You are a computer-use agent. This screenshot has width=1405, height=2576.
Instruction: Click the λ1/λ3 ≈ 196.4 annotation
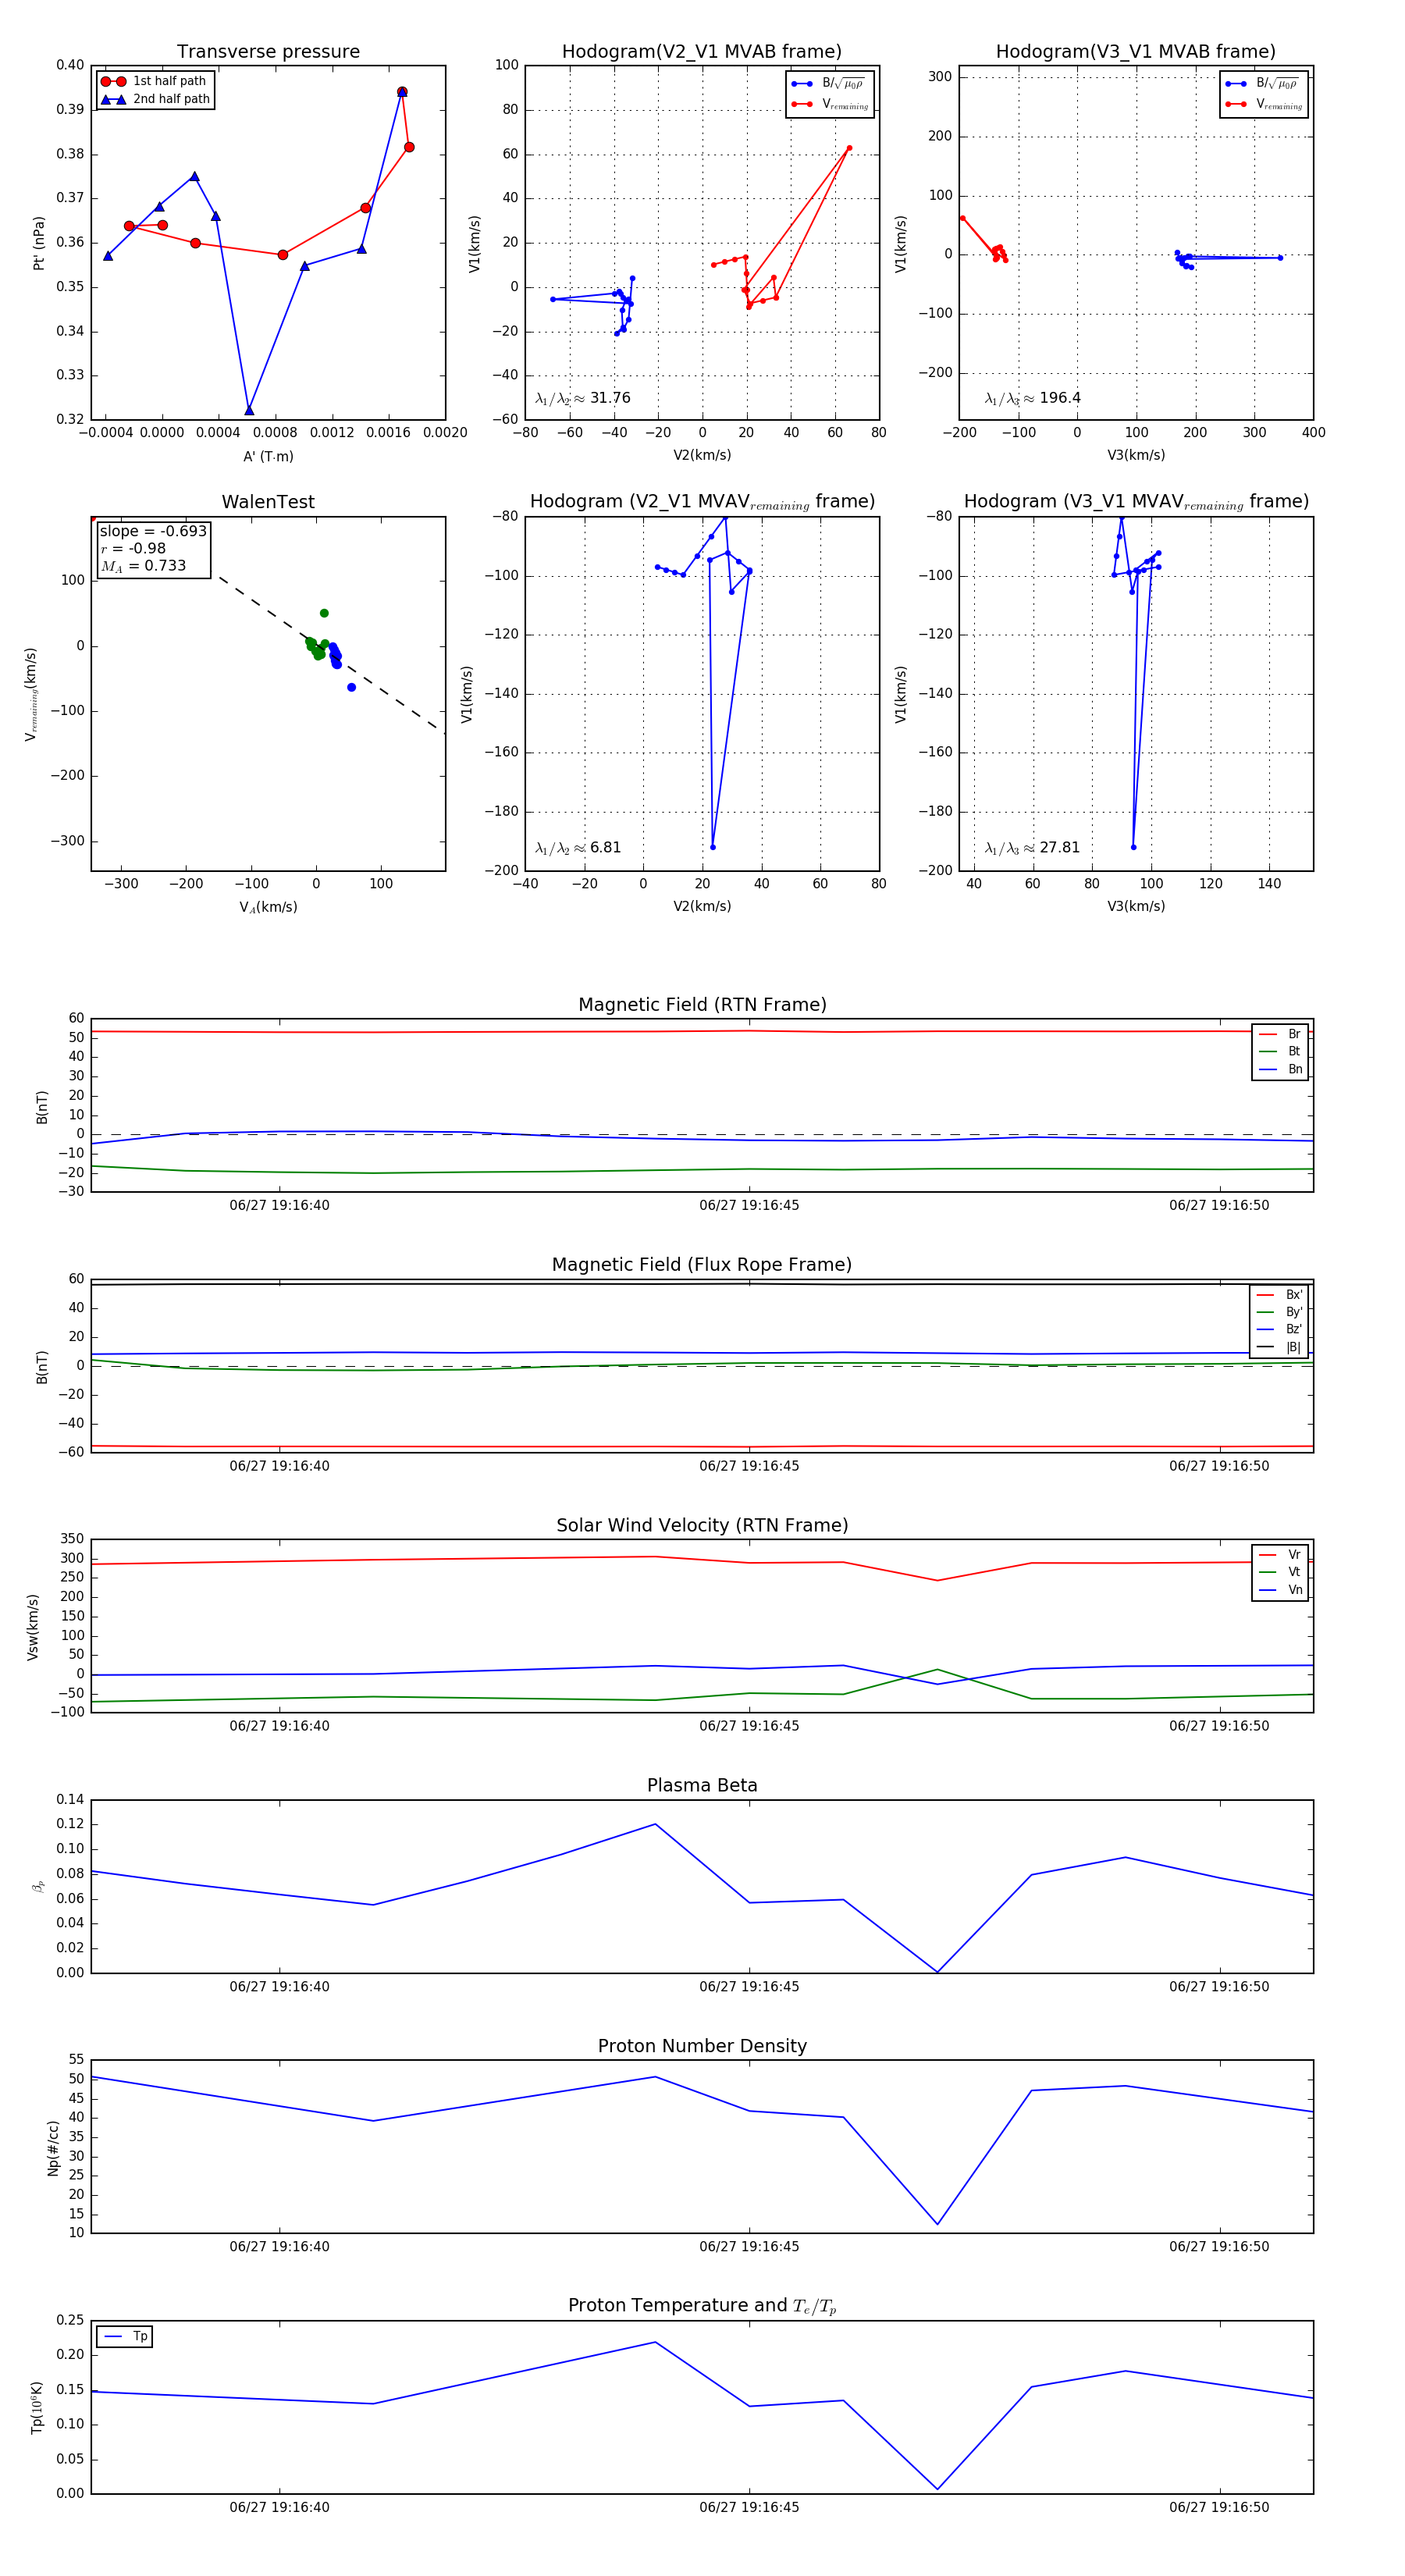1032,398
